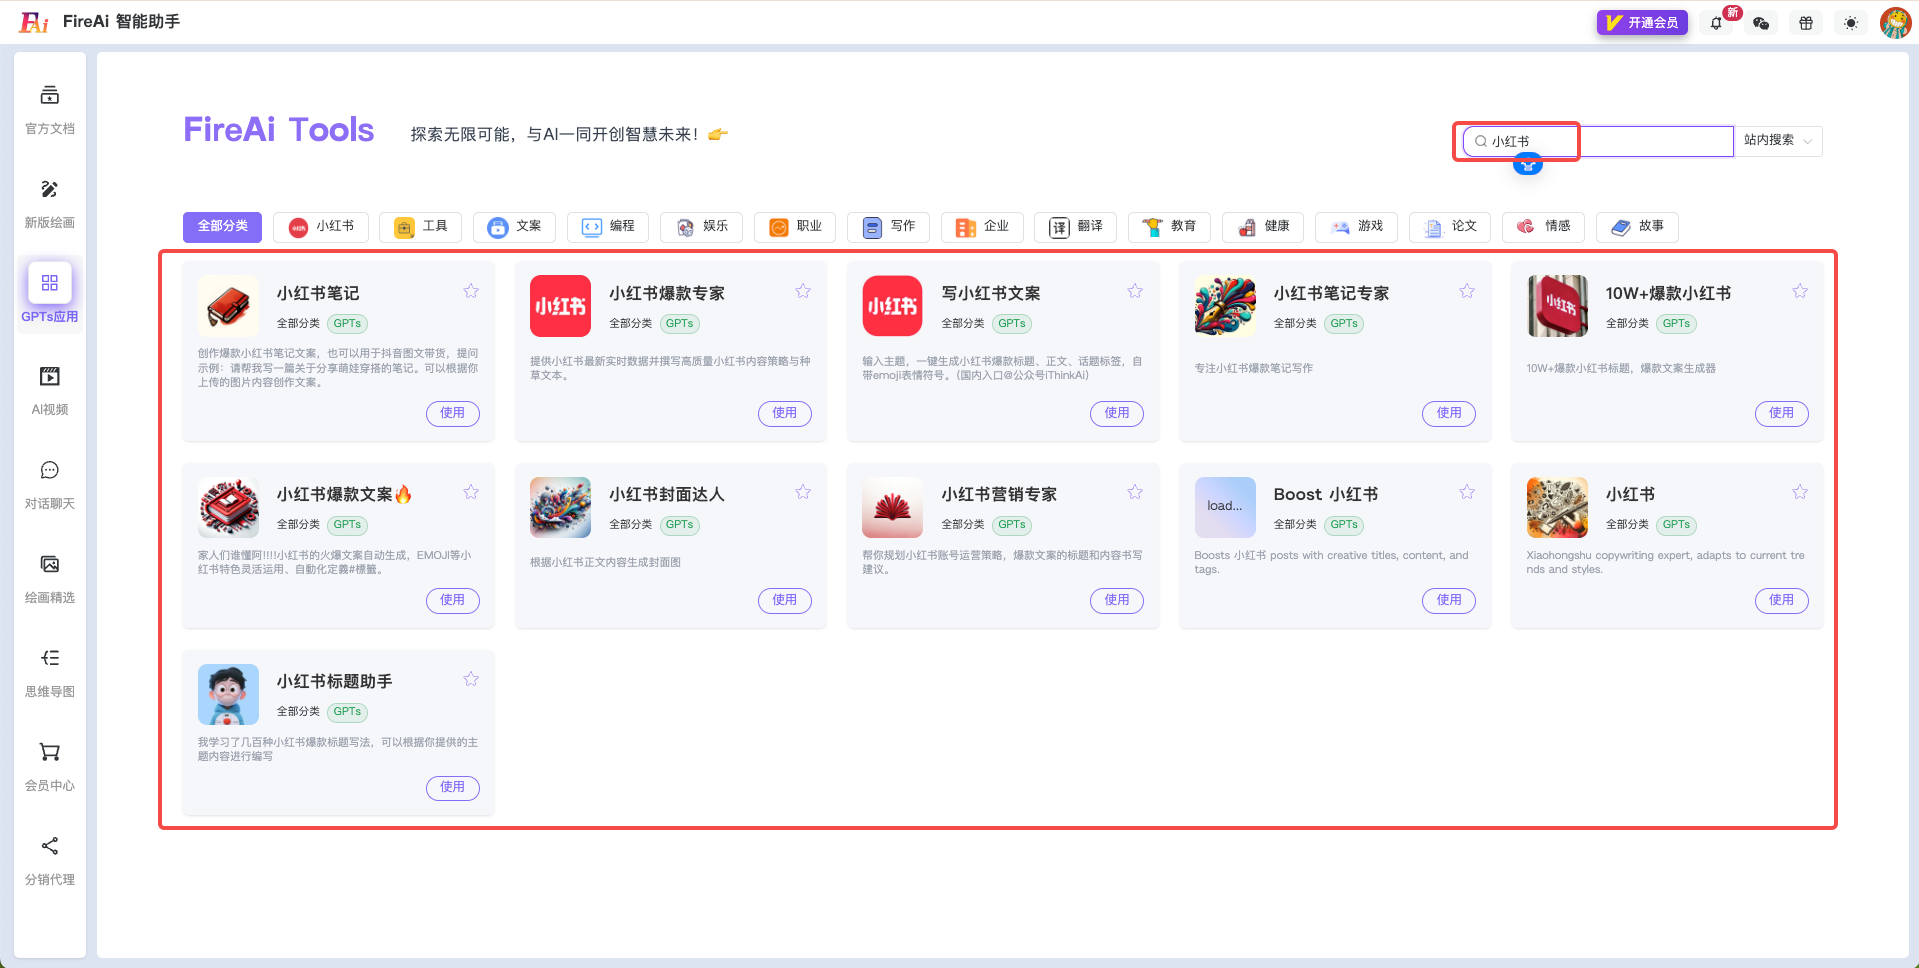Favorite 小红书封面达人 with star icon

point(803,492)
